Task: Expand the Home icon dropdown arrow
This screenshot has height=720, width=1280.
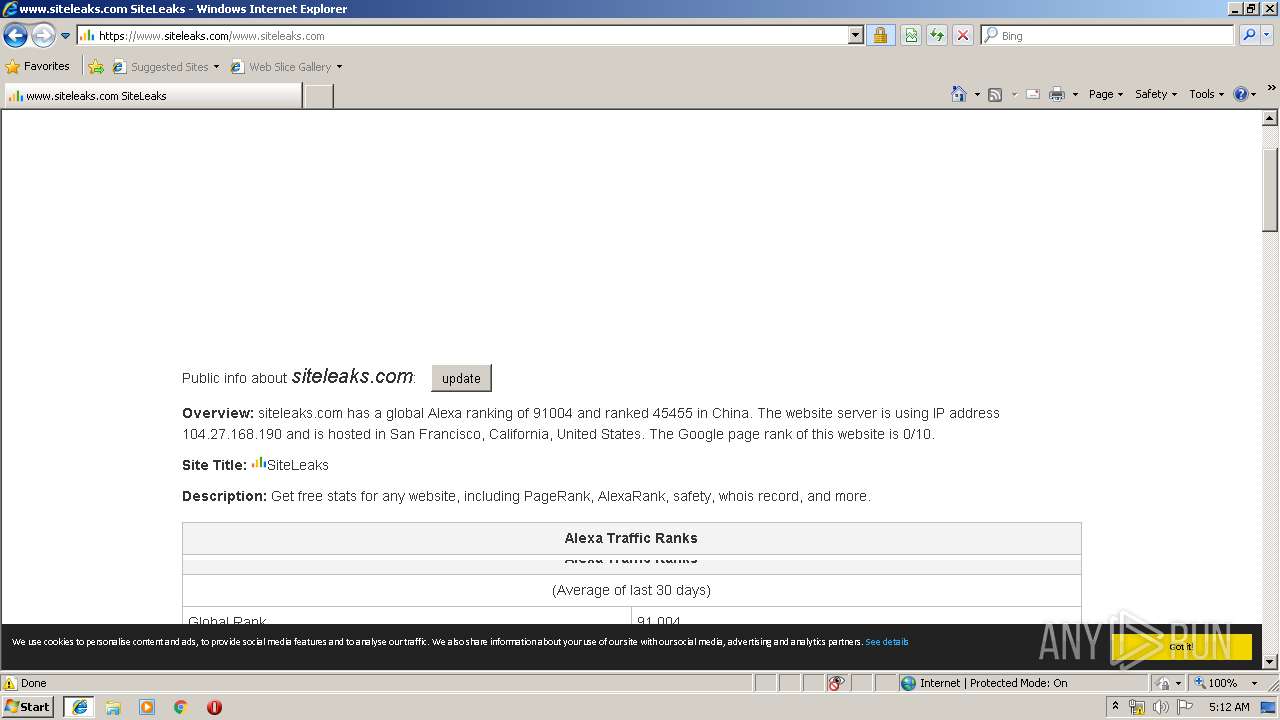Action: pos(976,94)
